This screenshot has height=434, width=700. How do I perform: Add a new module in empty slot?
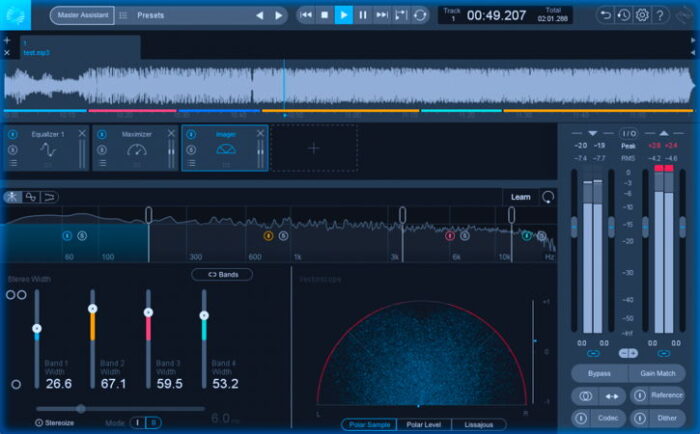(x=313, y=148)
